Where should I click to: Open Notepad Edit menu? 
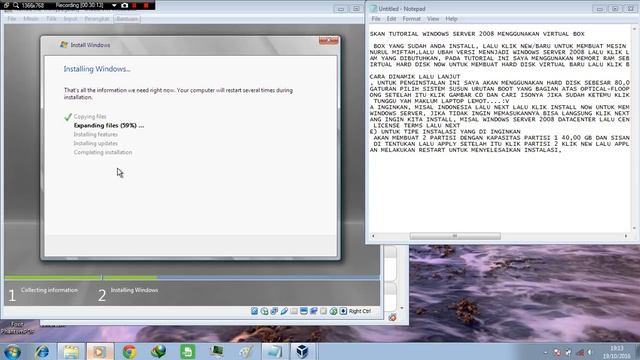click(x=391, y=19)
